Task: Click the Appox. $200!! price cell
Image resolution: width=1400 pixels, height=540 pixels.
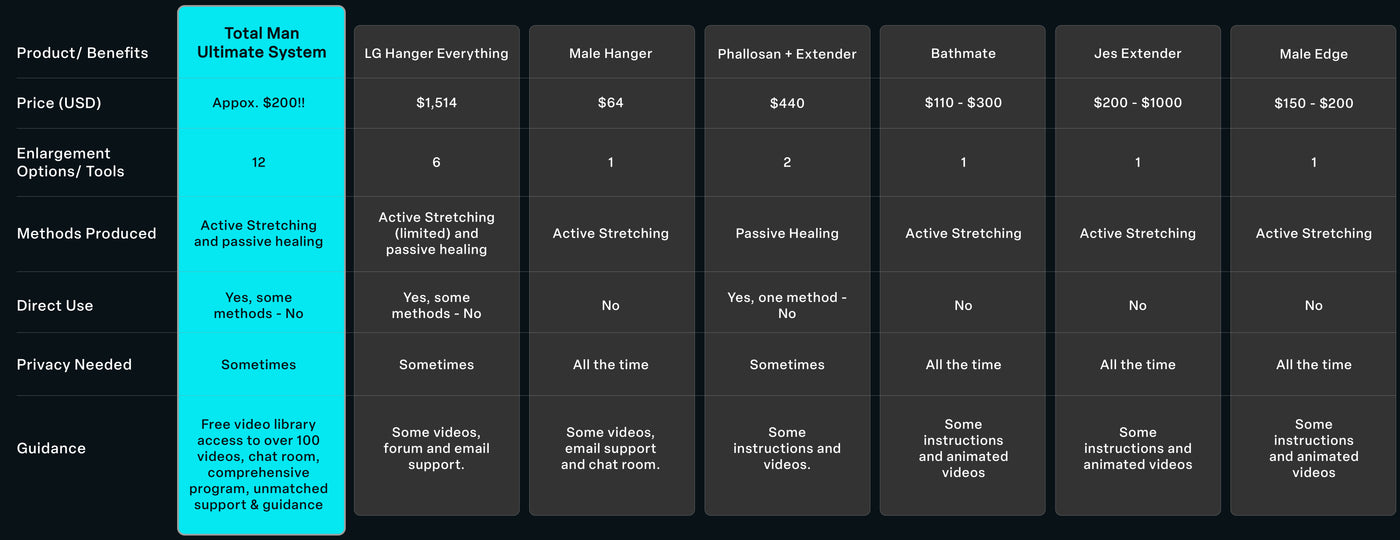Action: pyautogui.click(x=259, y=103)
